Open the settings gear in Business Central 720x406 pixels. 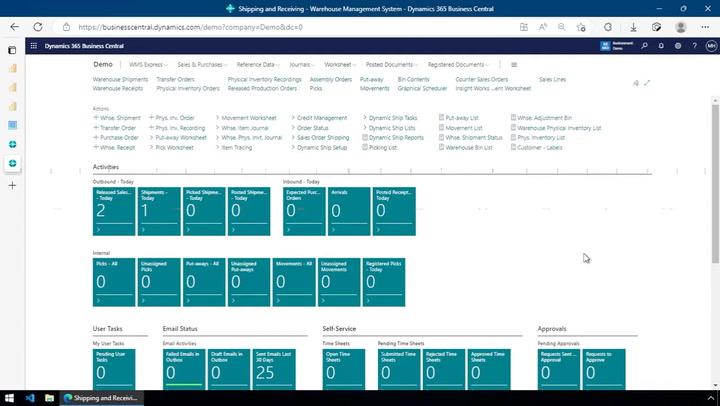[678, 46]
